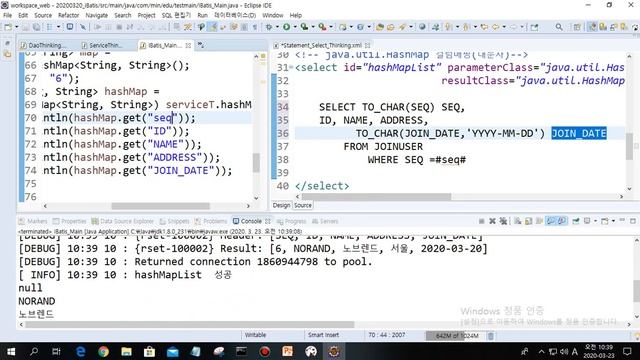Close the Statement_Select_Thinking.xml tab
640x360 pixels.
368,45
